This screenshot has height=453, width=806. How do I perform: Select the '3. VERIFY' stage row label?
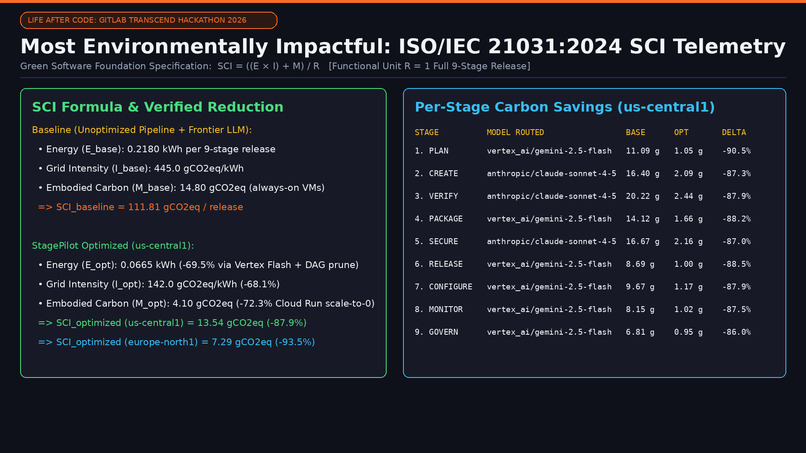436,196
